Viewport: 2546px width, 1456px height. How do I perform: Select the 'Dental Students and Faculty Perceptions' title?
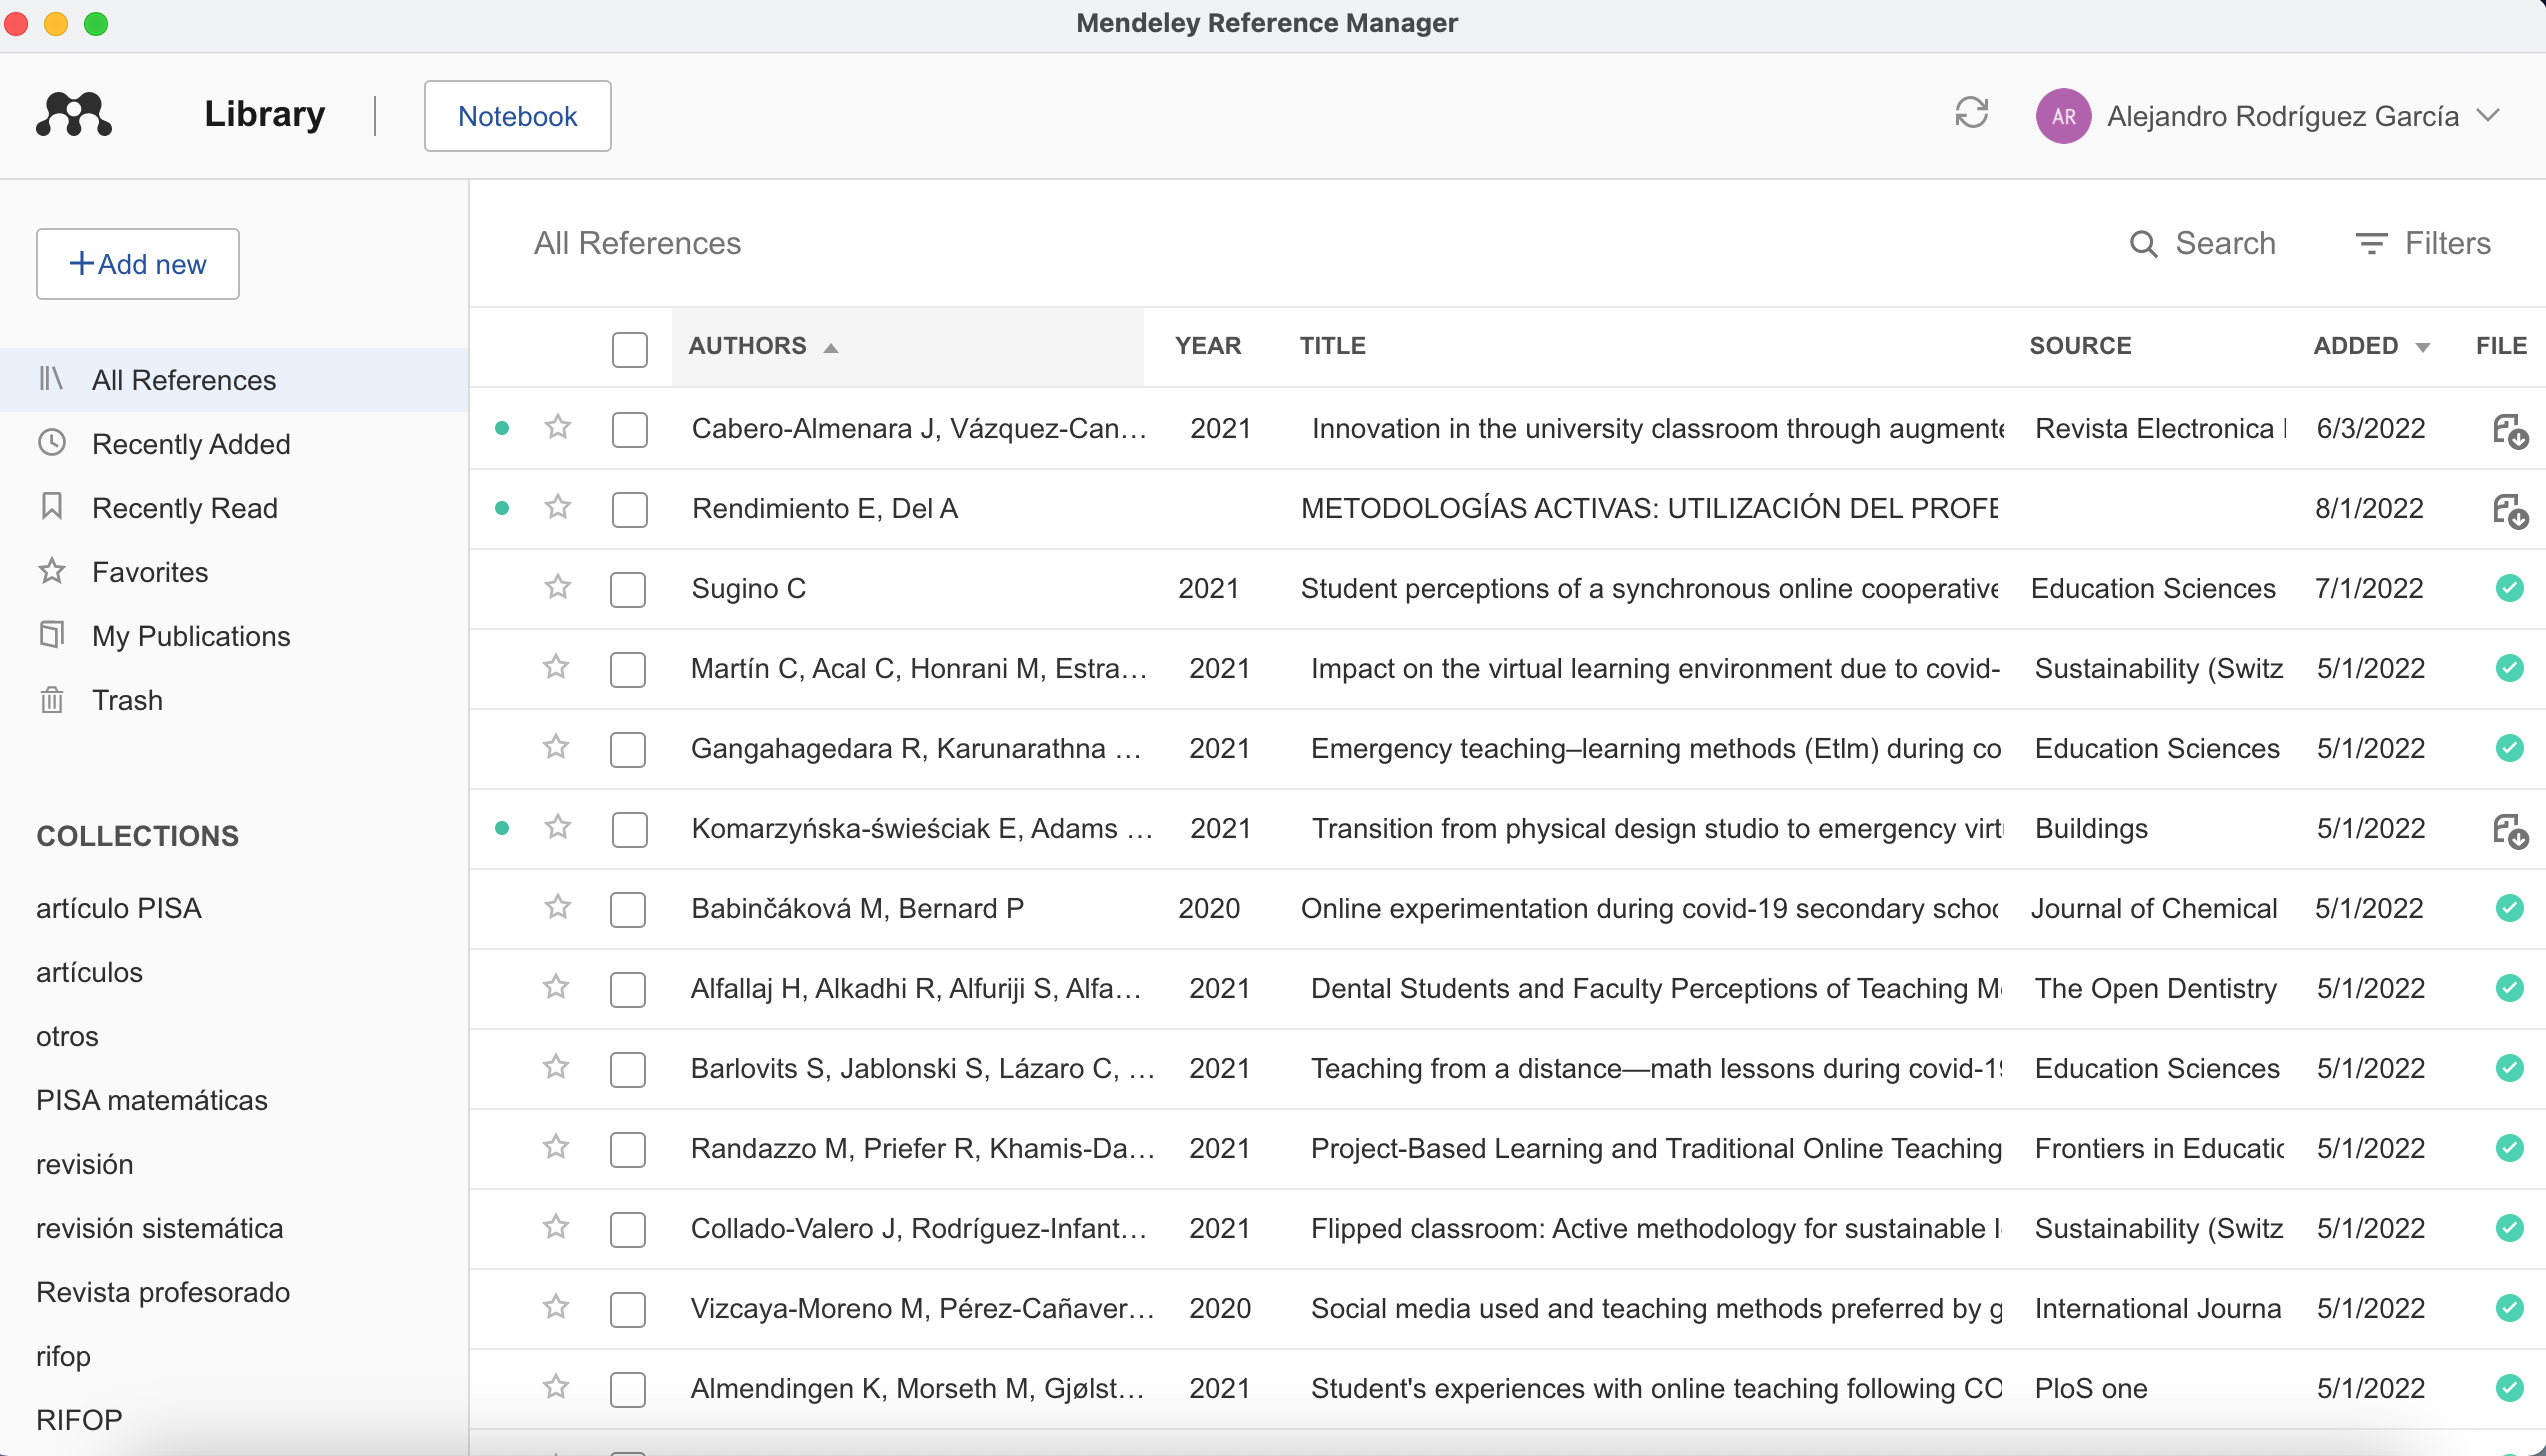coord(1656,988)
